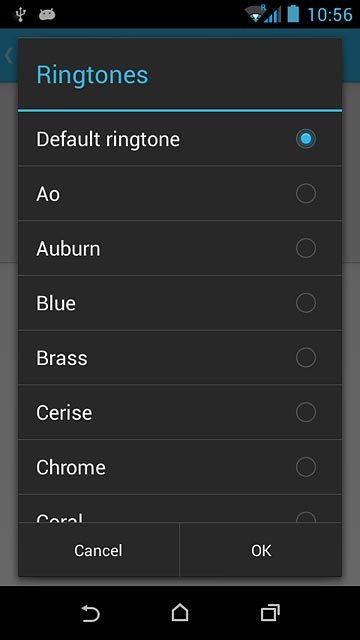Tap the back chevron behind the dialog

[x=8, y=56]
